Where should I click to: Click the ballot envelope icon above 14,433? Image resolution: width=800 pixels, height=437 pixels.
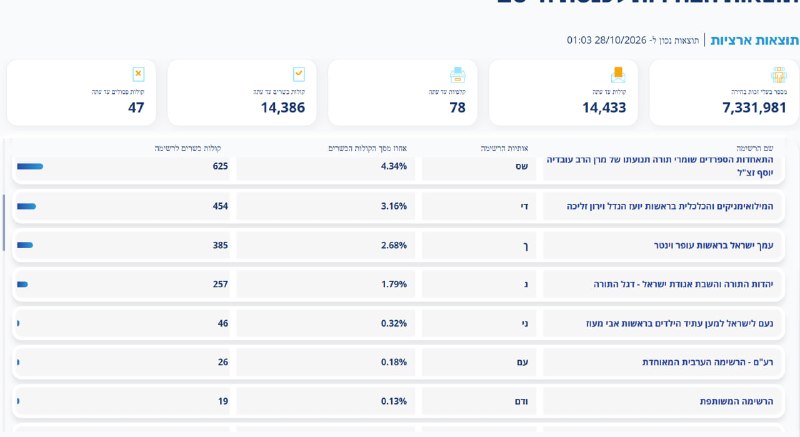coord(618,74)
